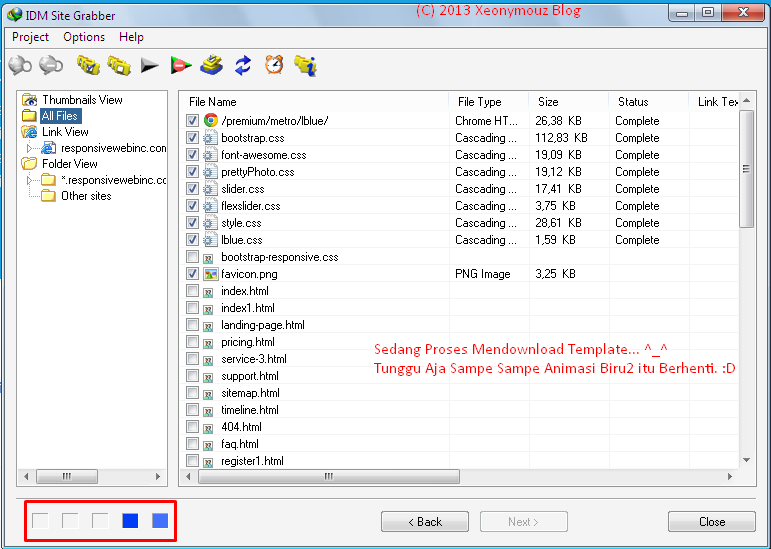
Task: Open the scheduler alarm clock icon
Action: [x=274, y=64]
